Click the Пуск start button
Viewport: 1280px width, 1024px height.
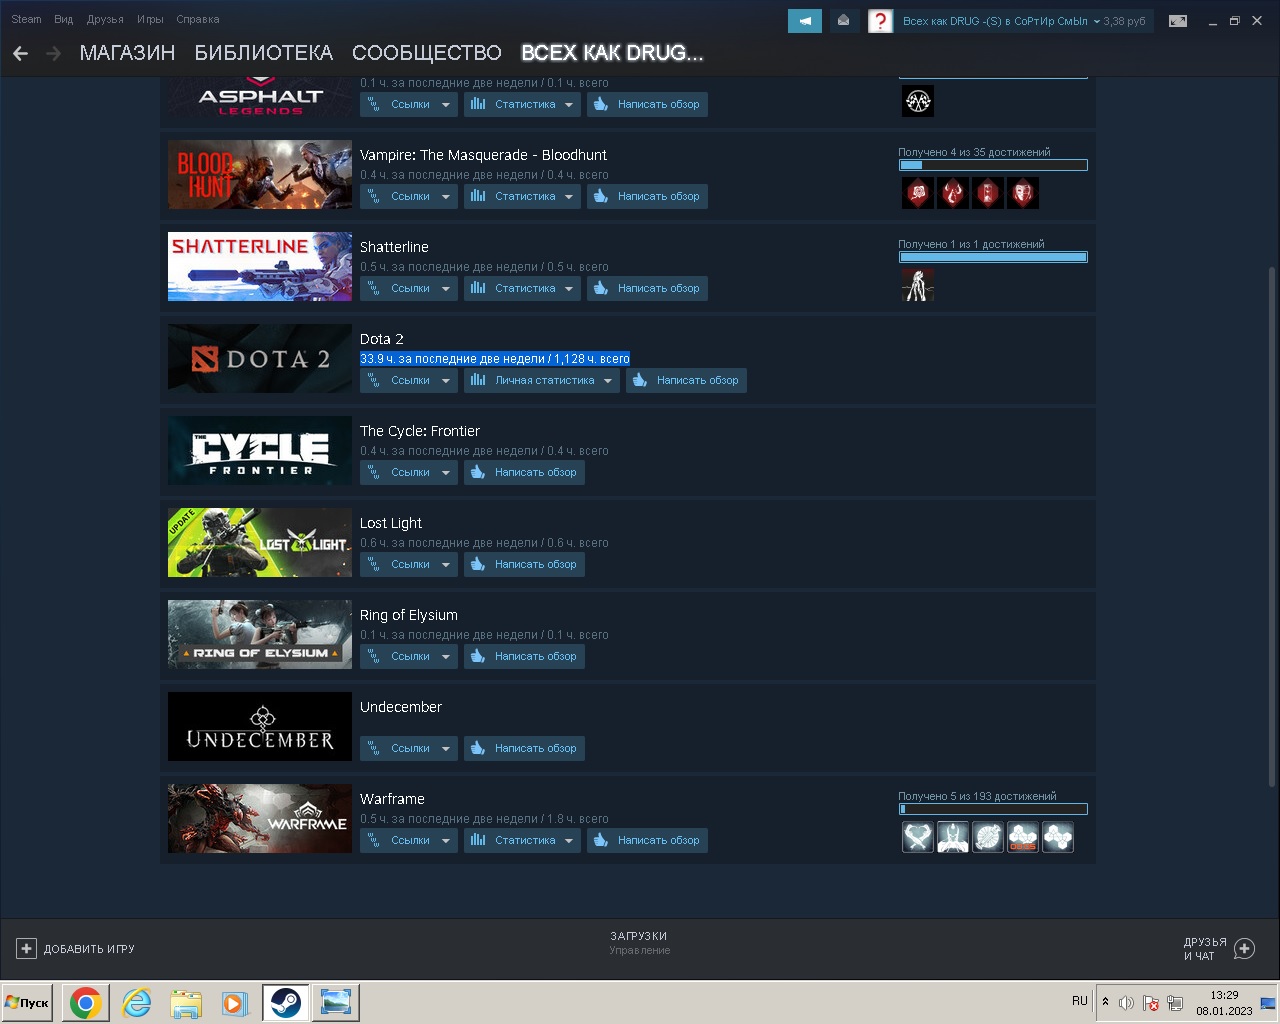[27, 1002]
